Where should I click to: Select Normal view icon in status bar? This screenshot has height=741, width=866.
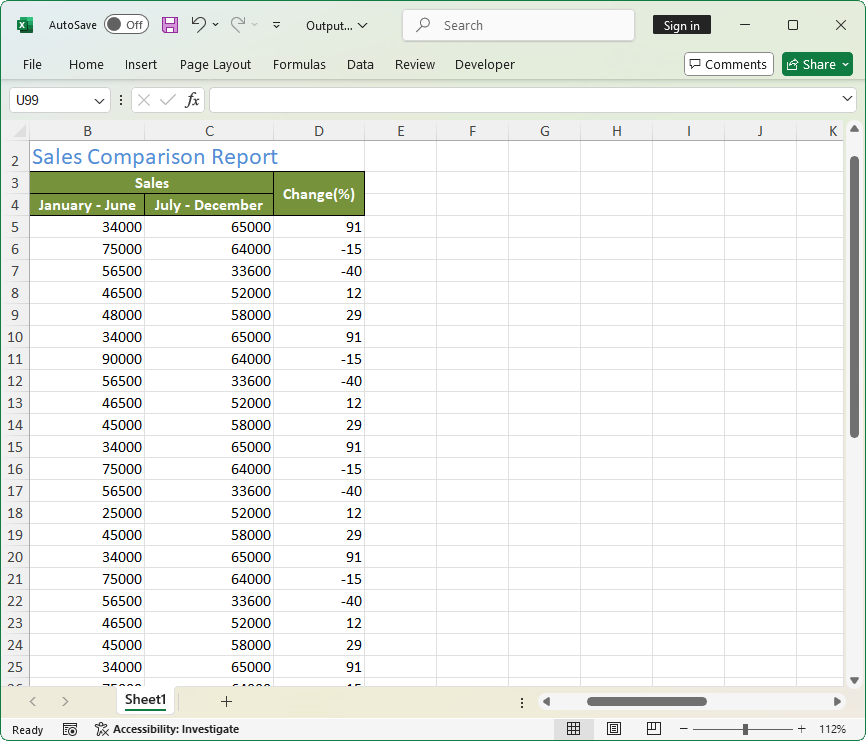(x=574, y=729)
